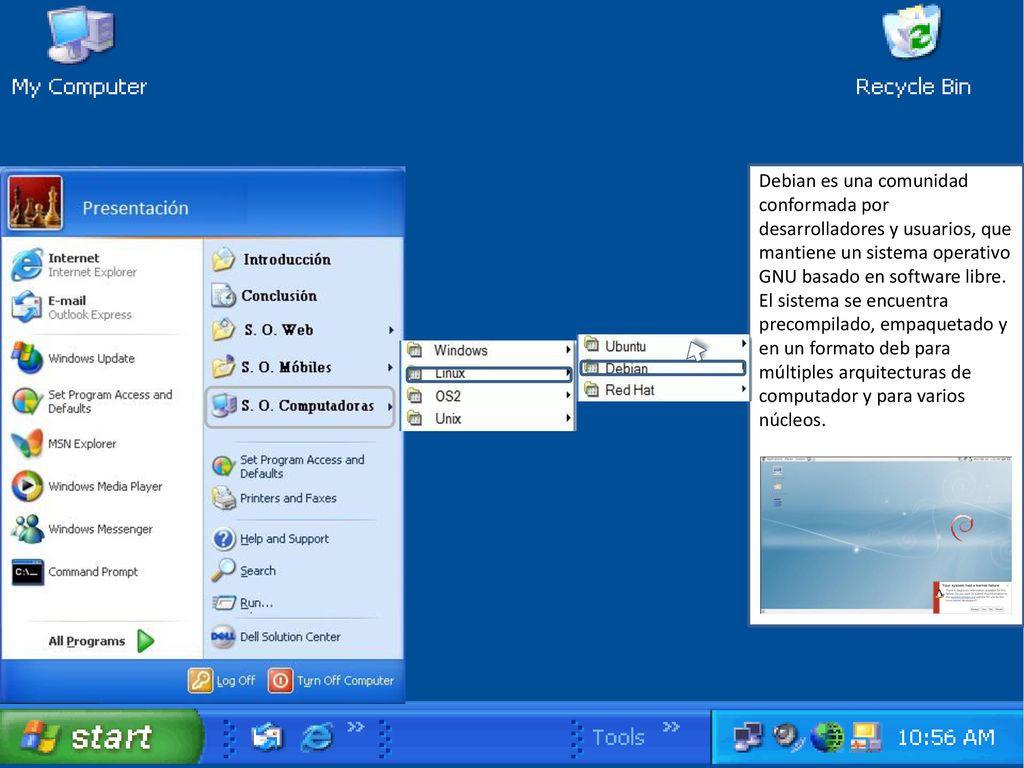Click the Conclusión clock icon
The image size is (1024, 768).
(223, 295)
